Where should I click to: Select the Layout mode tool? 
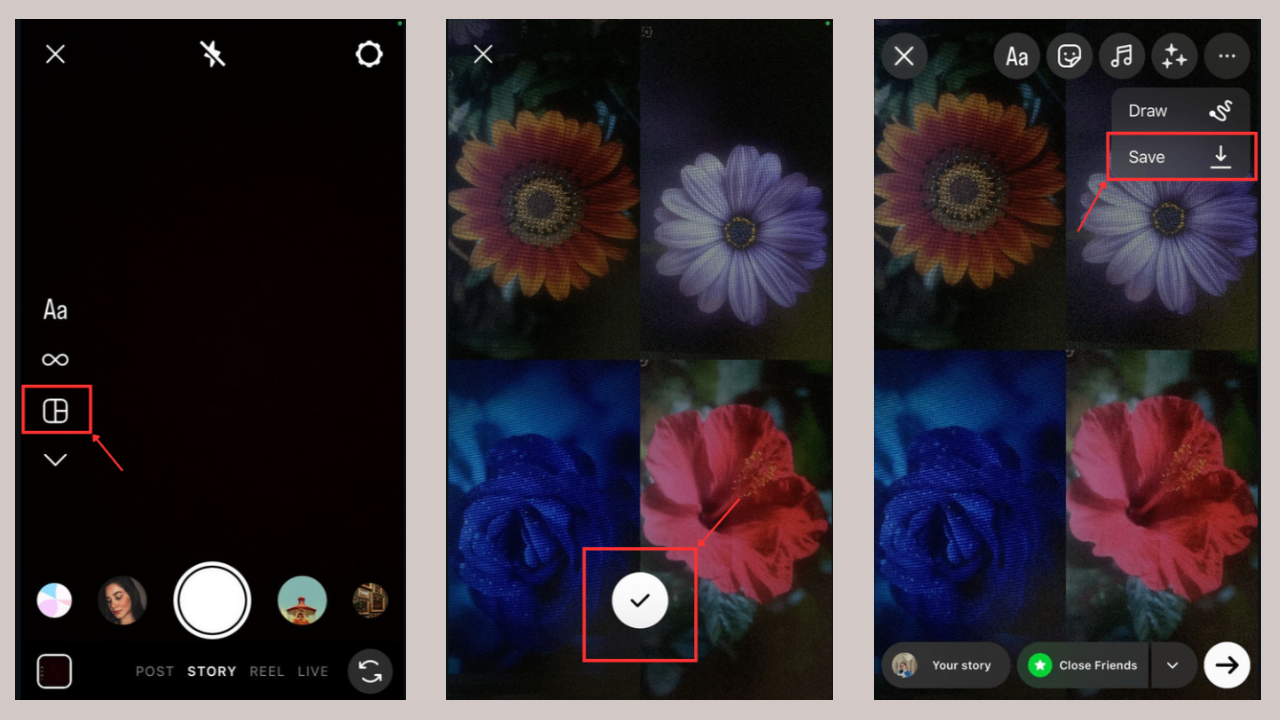55,409
